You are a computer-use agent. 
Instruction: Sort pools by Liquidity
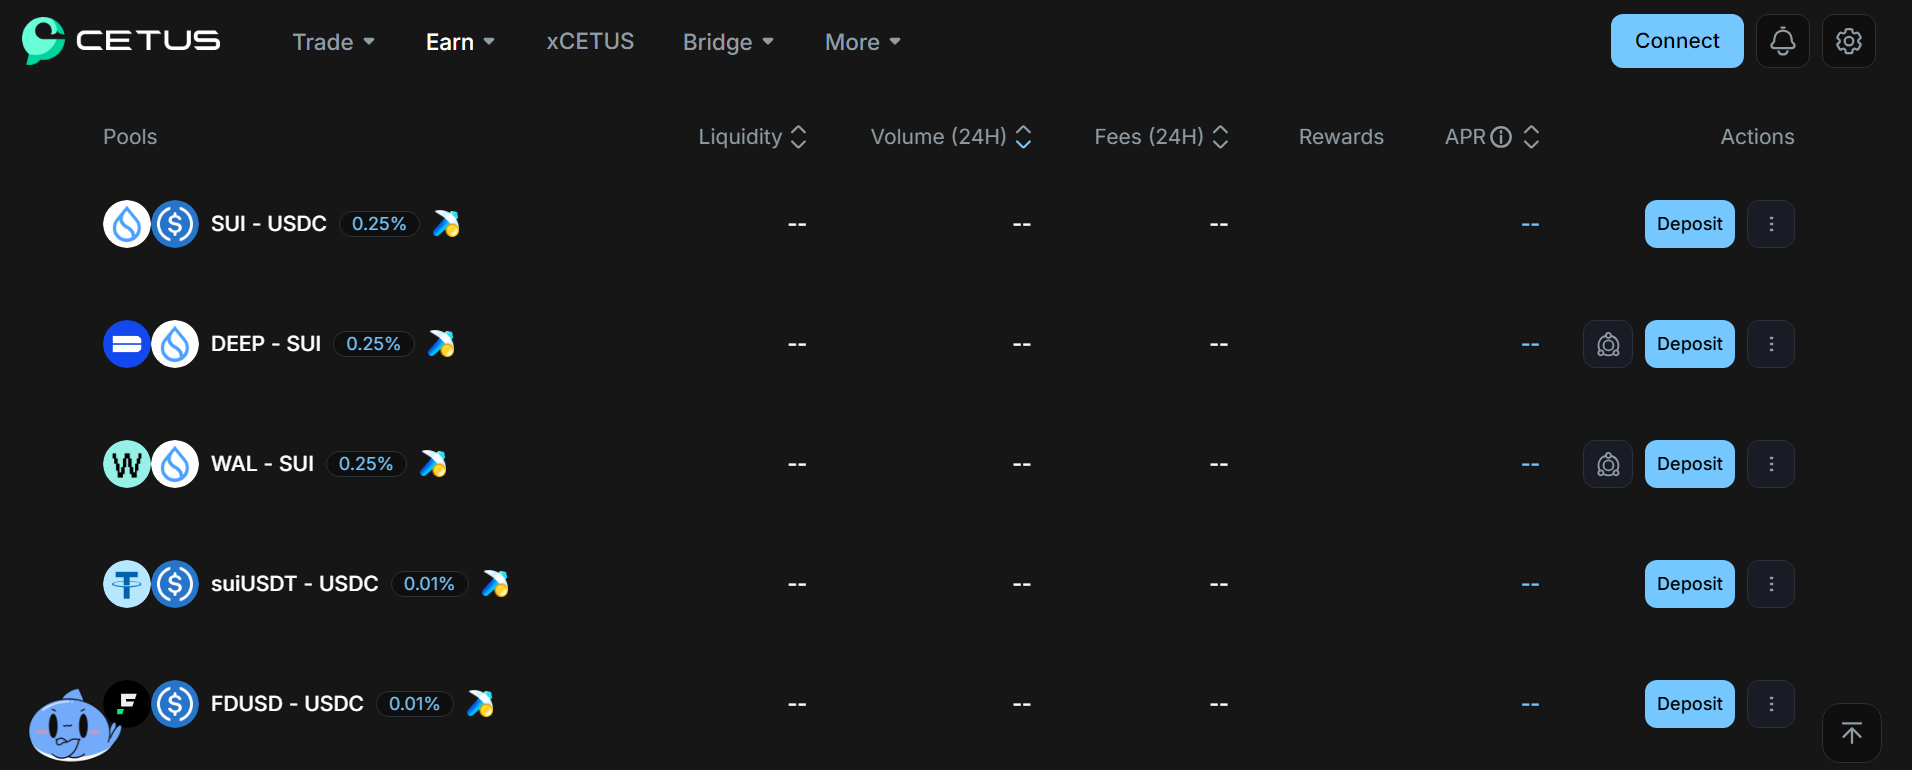click(752, 137)
